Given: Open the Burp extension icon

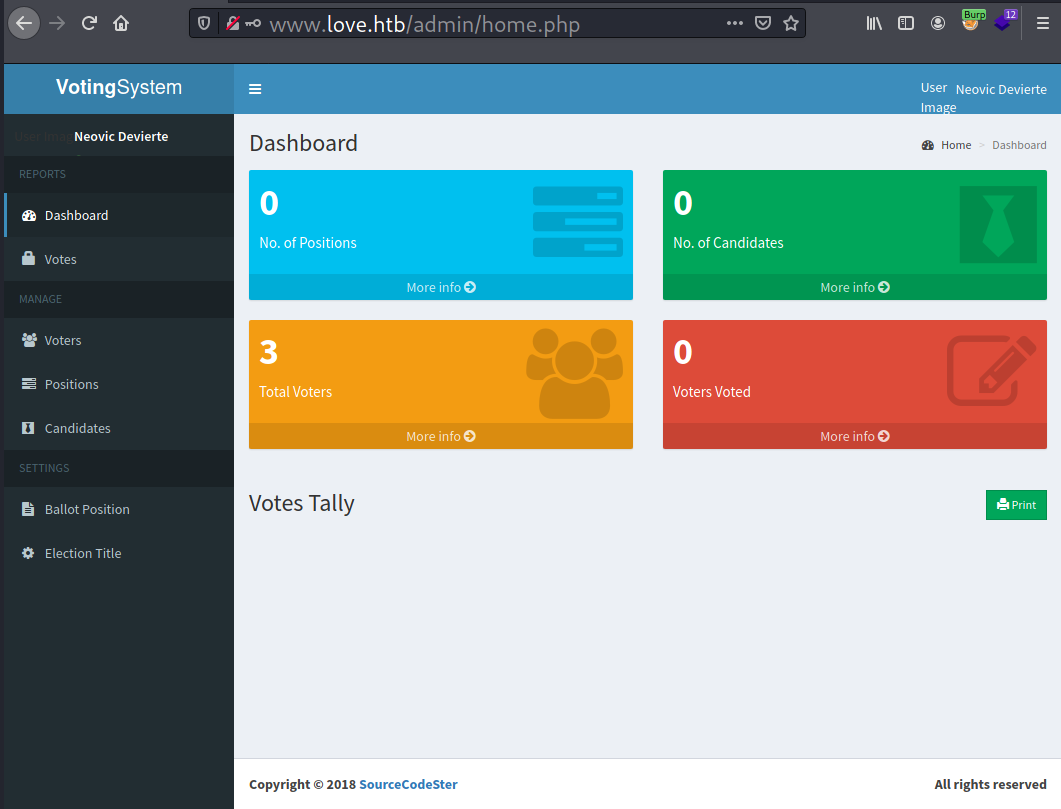Looking at the screenshot, I should 971,22.
